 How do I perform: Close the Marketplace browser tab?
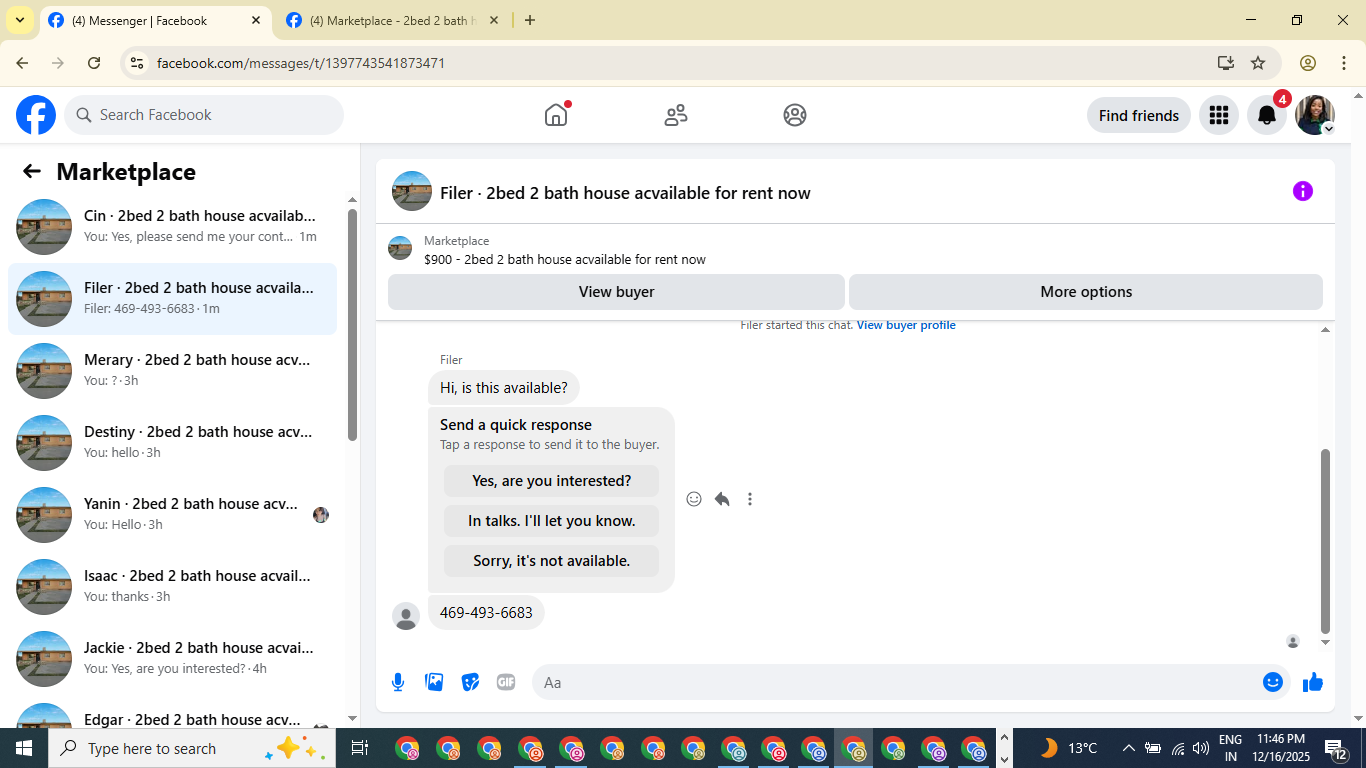click(493, 20)
